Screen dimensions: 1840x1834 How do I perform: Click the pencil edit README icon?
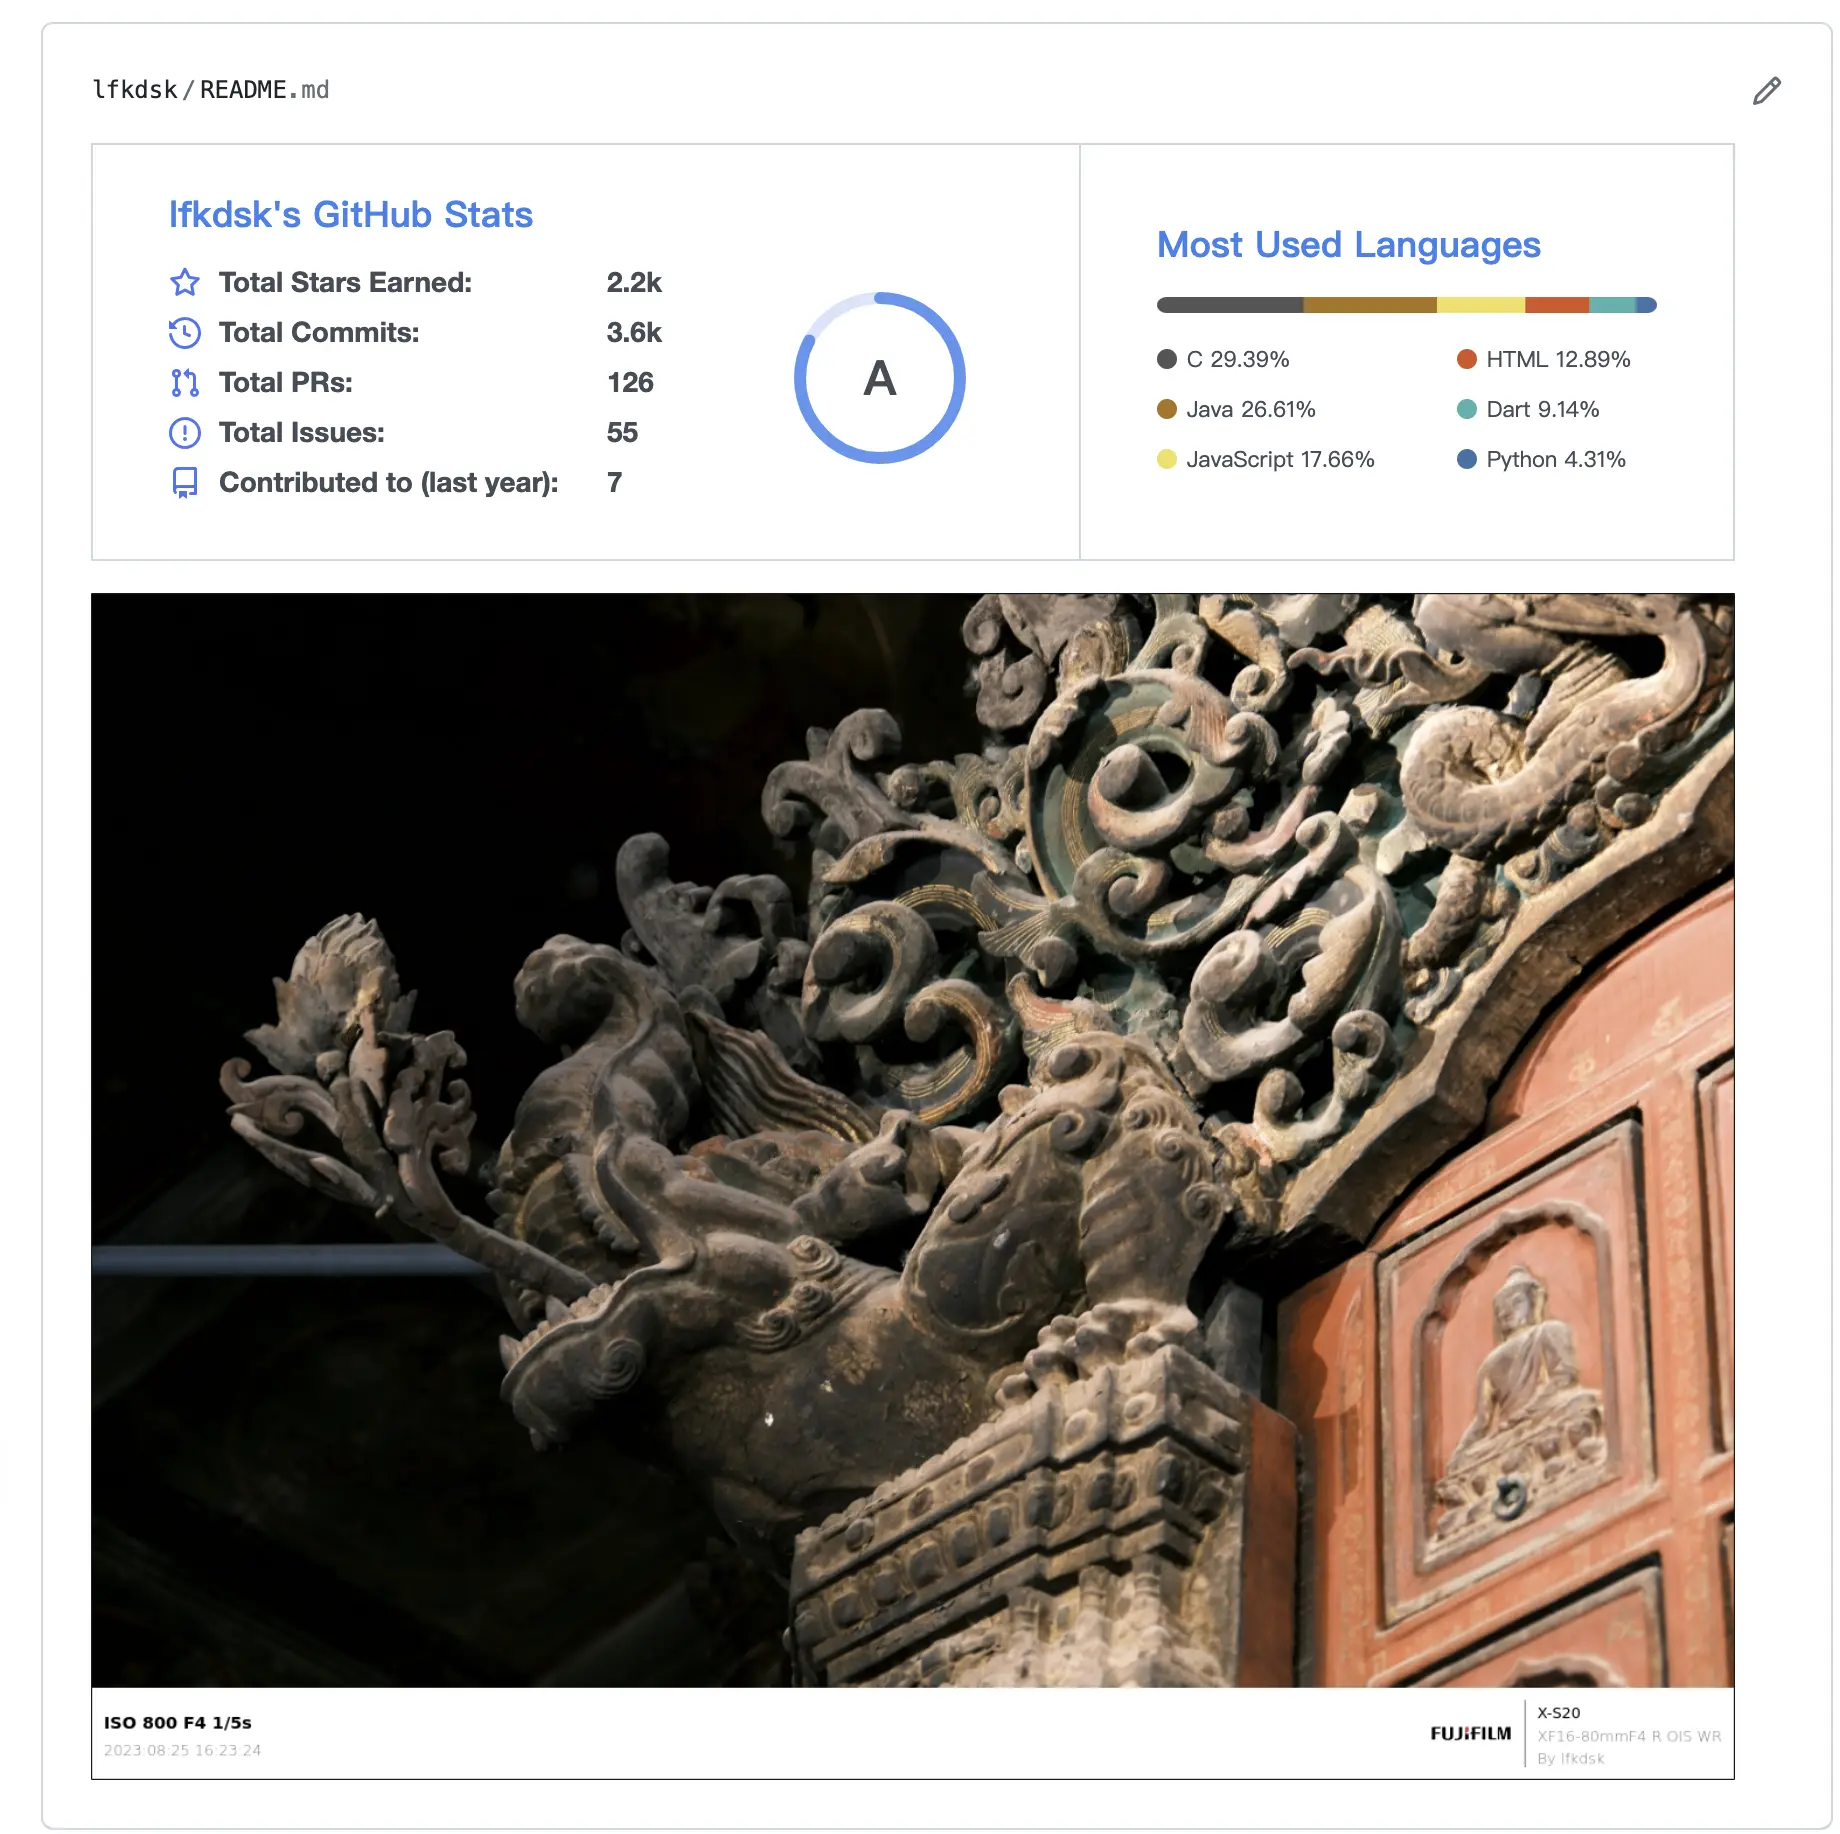(x=1766, y=91)
